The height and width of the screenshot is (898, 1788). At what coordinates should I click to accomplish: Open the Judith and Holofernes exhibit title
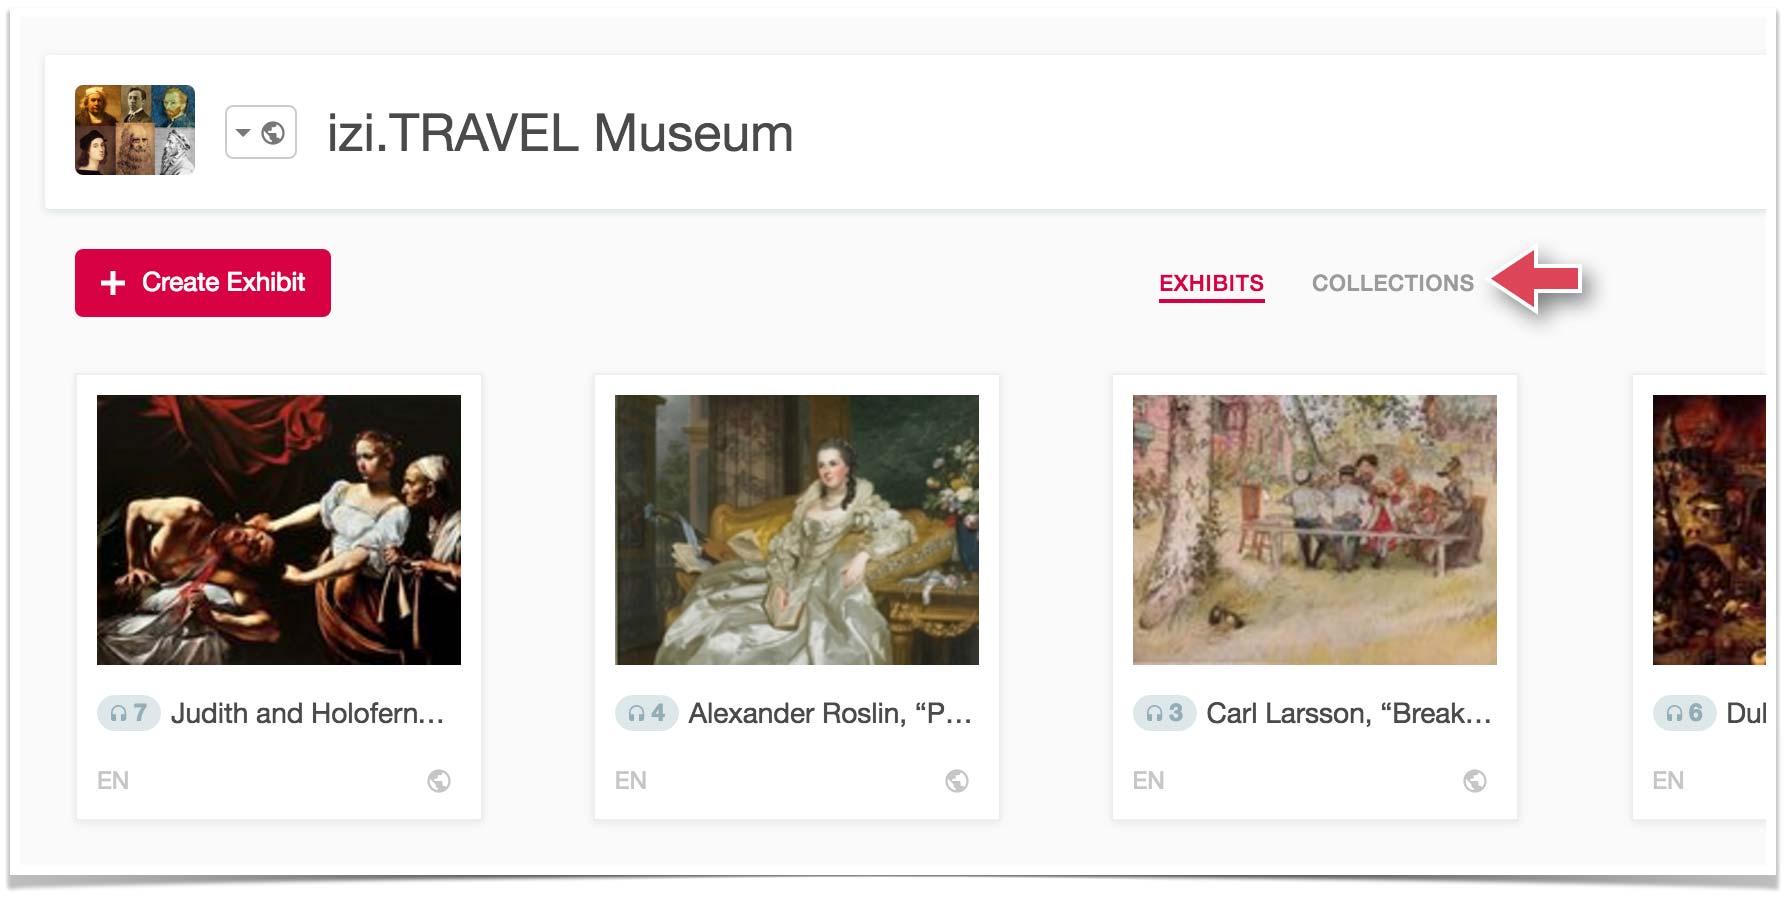(307, 713)
